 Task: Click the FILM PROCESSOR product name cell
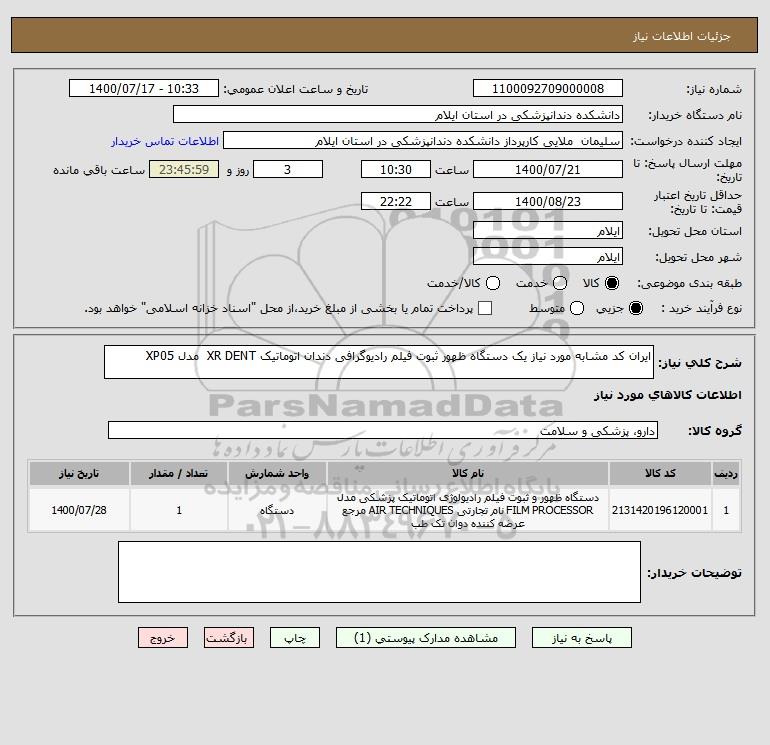[468, 510]
